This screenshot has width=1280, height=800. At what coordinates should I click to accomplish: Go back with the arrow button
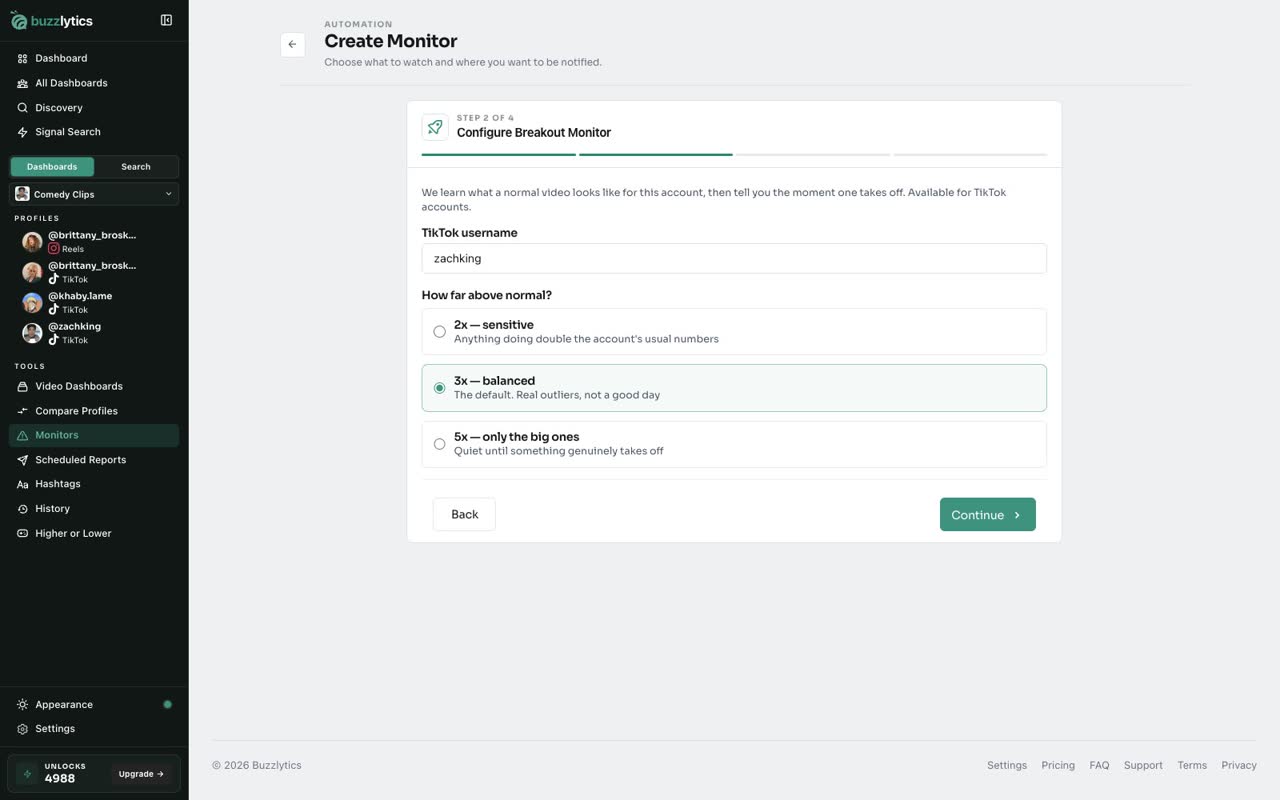(292, 44)
